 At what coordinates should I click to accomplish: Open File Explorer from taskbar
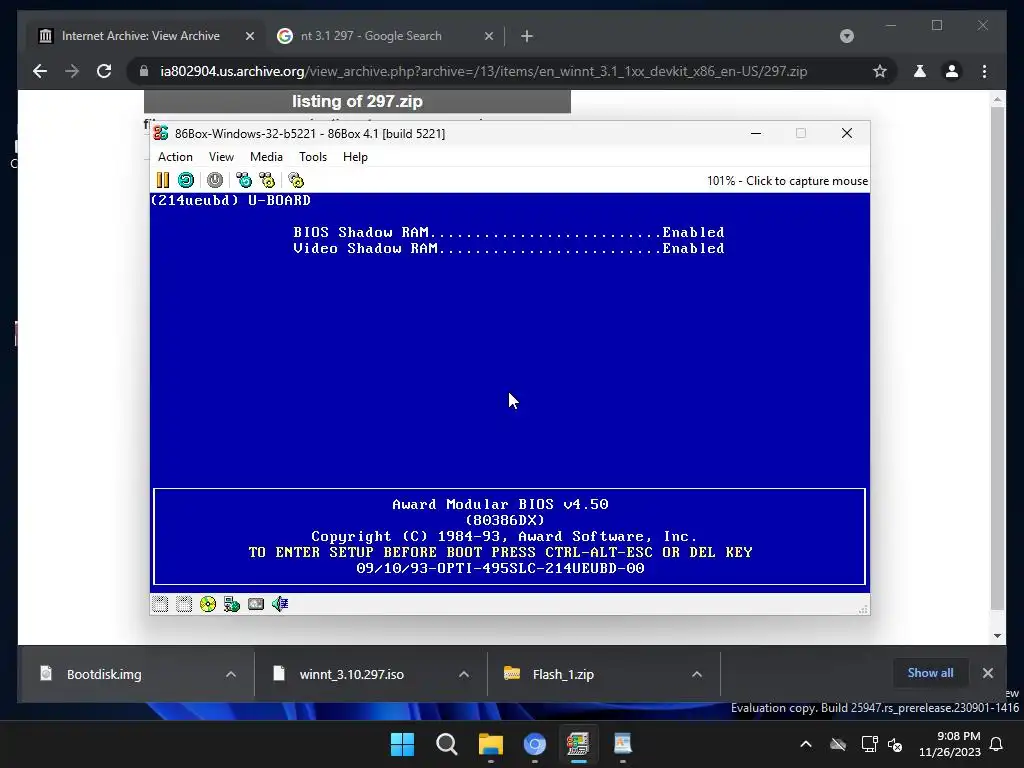490,744
